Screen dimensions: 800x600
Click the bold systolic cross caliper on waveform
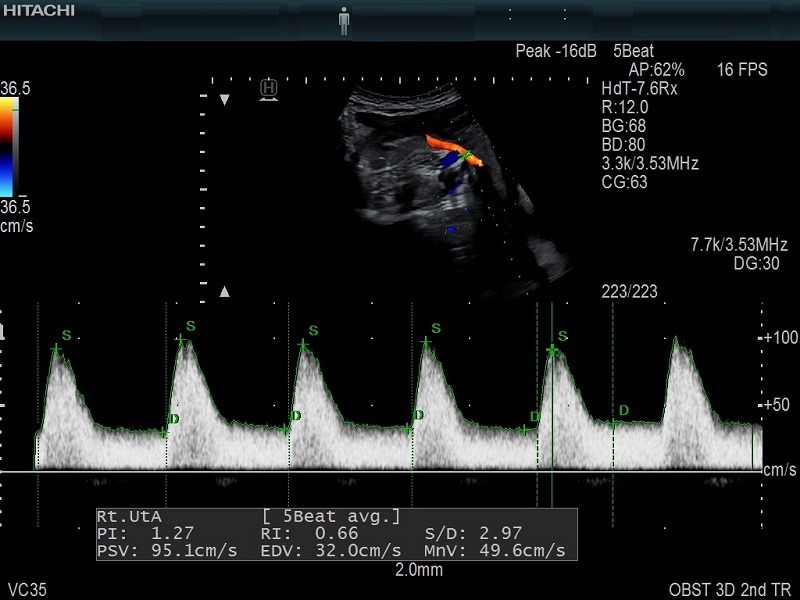coord(551,351)
